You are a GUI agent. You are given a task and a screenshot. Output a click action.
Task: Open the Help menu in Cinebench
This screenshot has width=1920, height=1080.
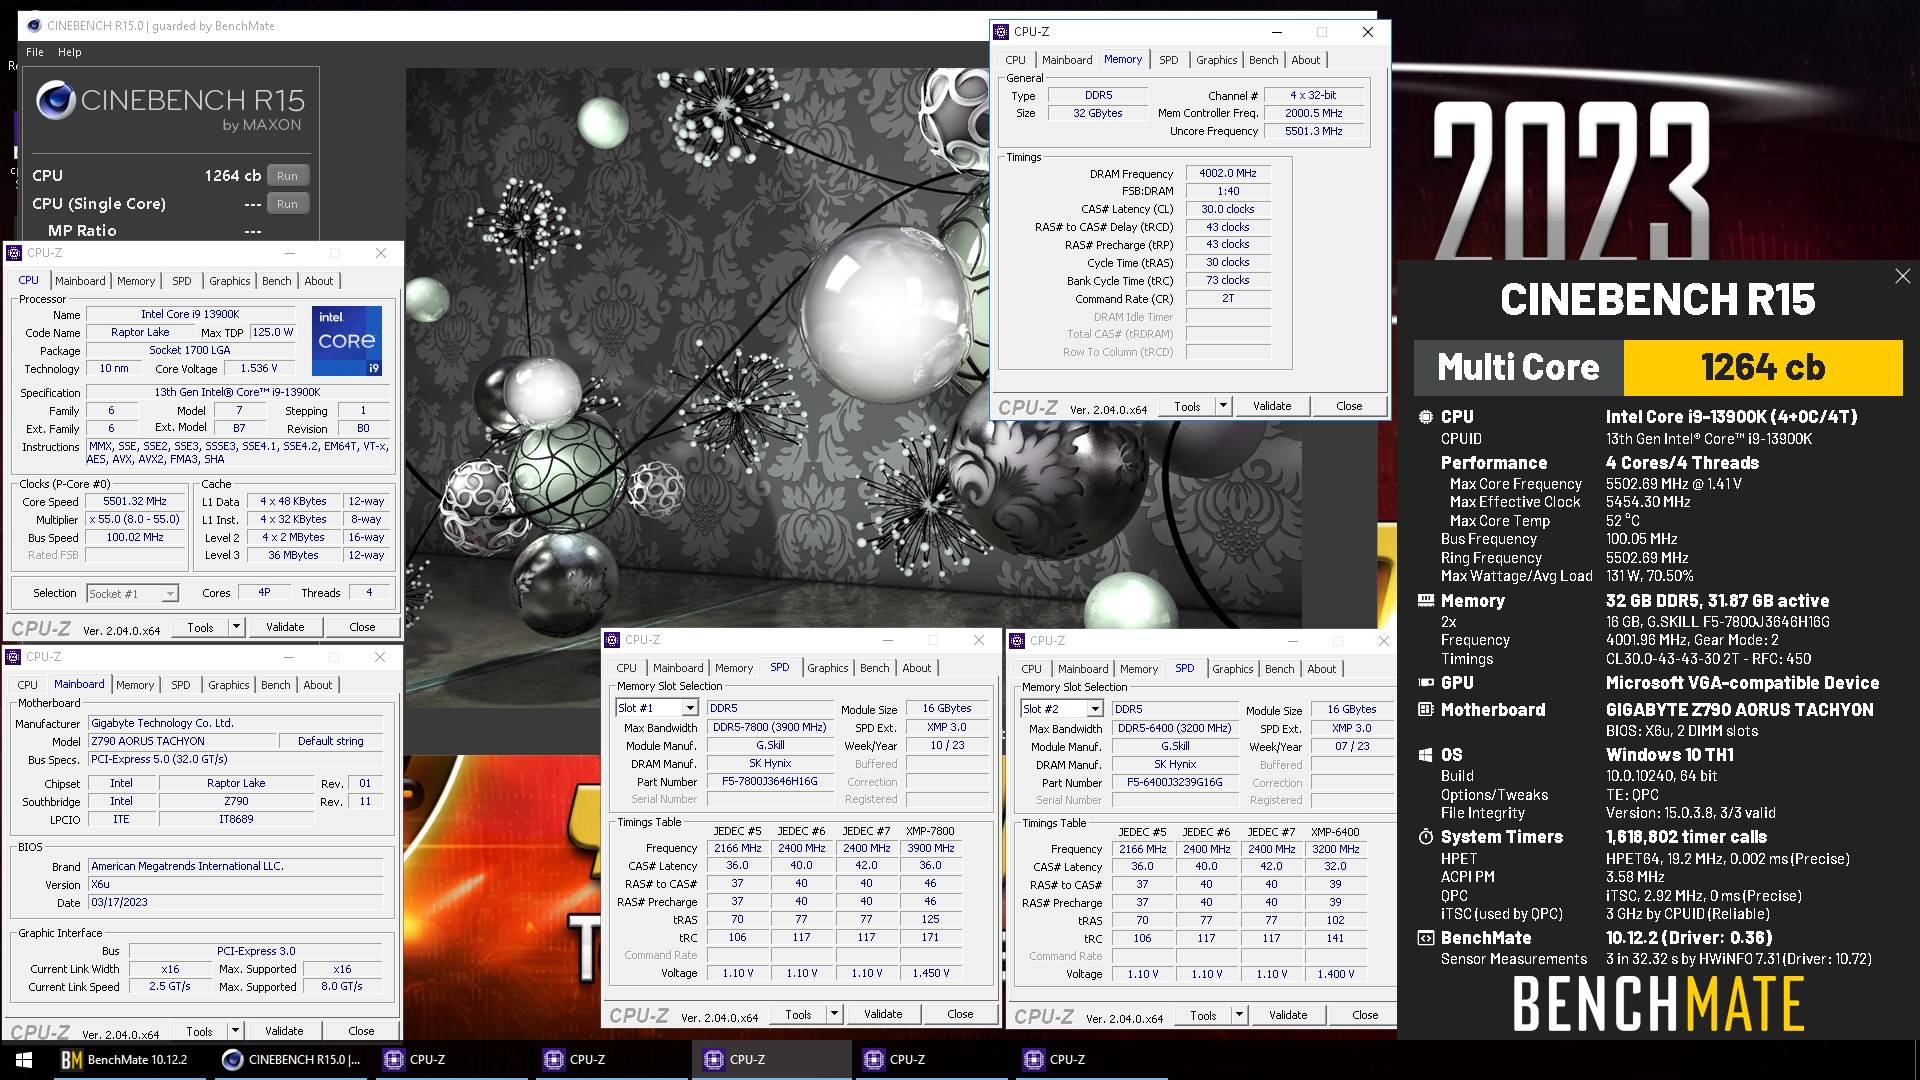(69, 52)
